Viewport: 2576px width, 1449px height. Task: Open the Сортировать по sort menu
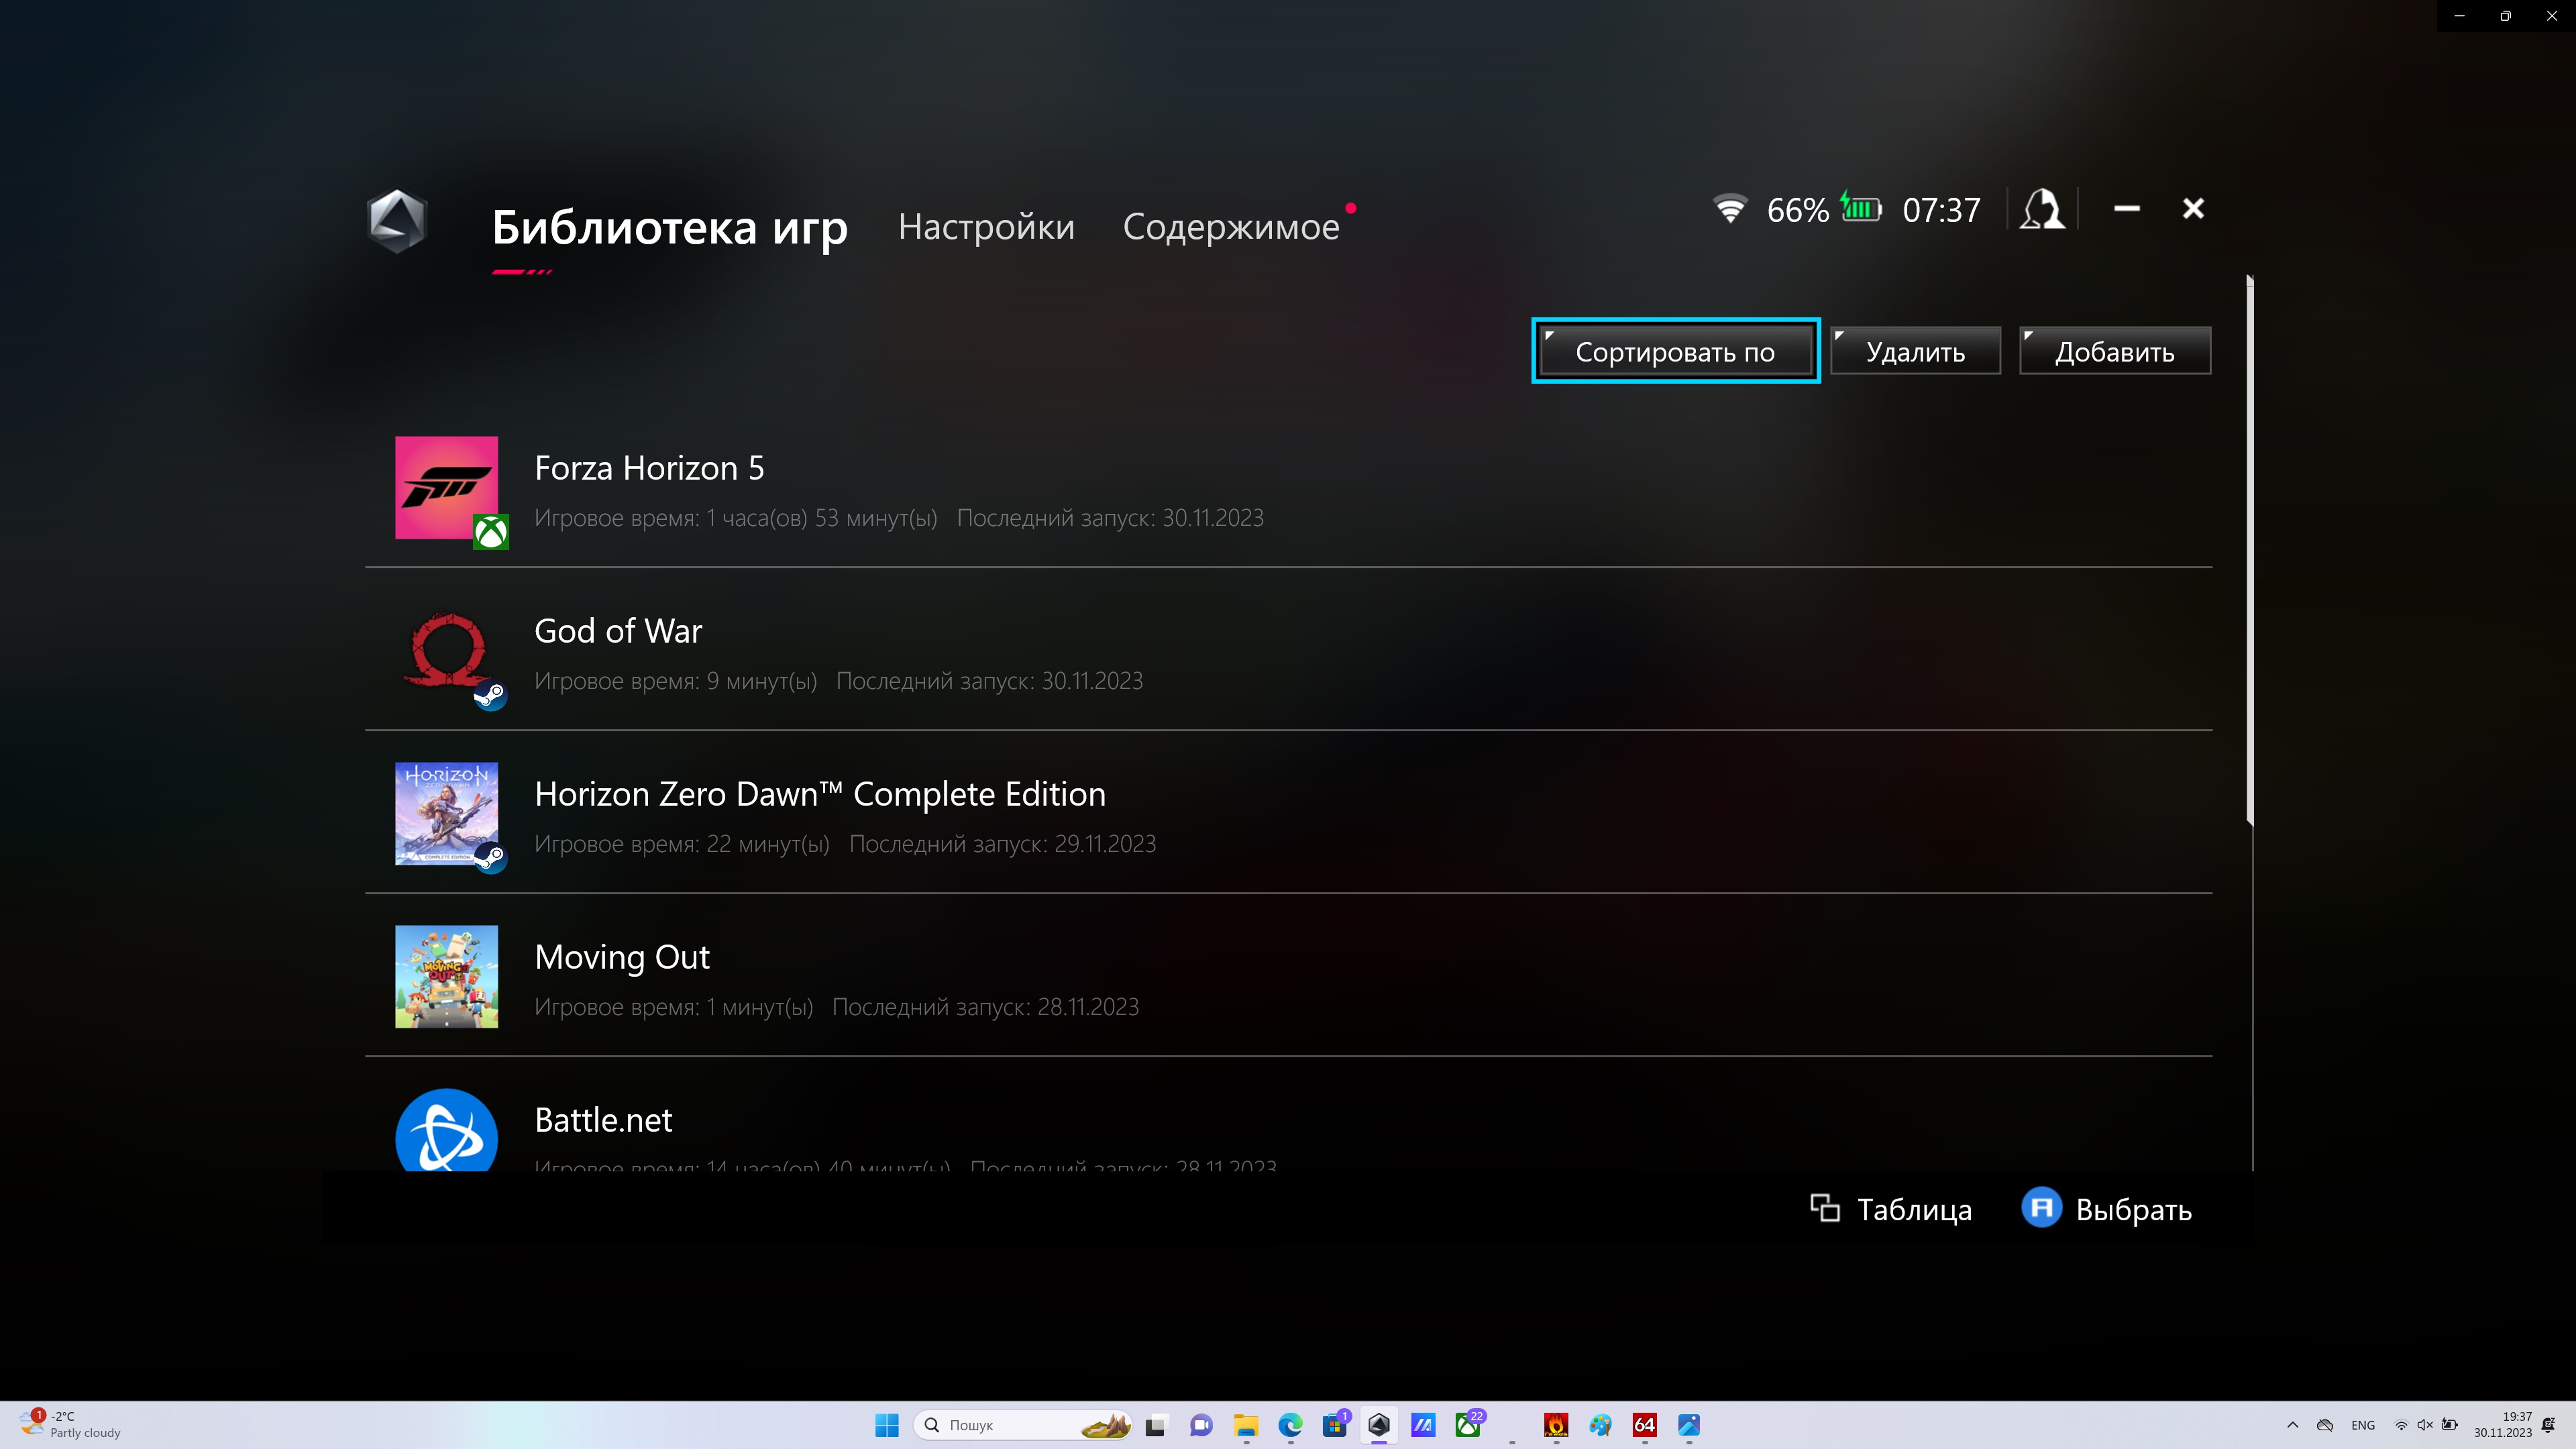(1675, 351)
